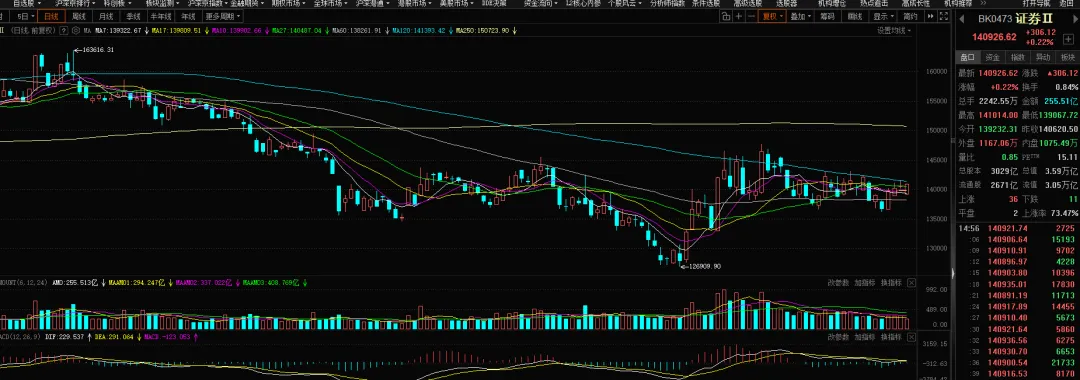The image size is (1080, 380).
Task: Toggle the 筹码 chip distribution view
Action: coord(827,16)
